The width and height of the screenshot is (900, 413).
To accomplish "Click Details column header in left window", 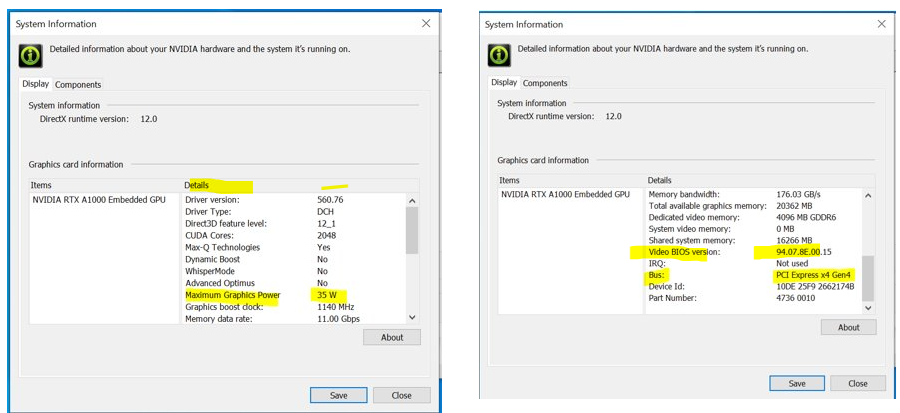I will [300, 185].
